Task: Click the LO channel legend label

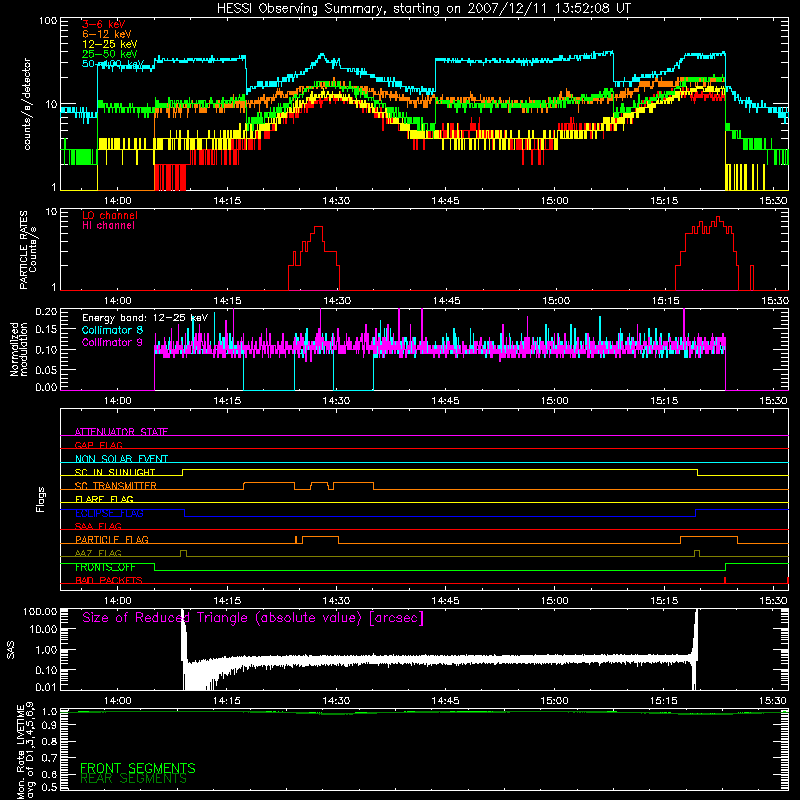Action: [x=110, y=215]
